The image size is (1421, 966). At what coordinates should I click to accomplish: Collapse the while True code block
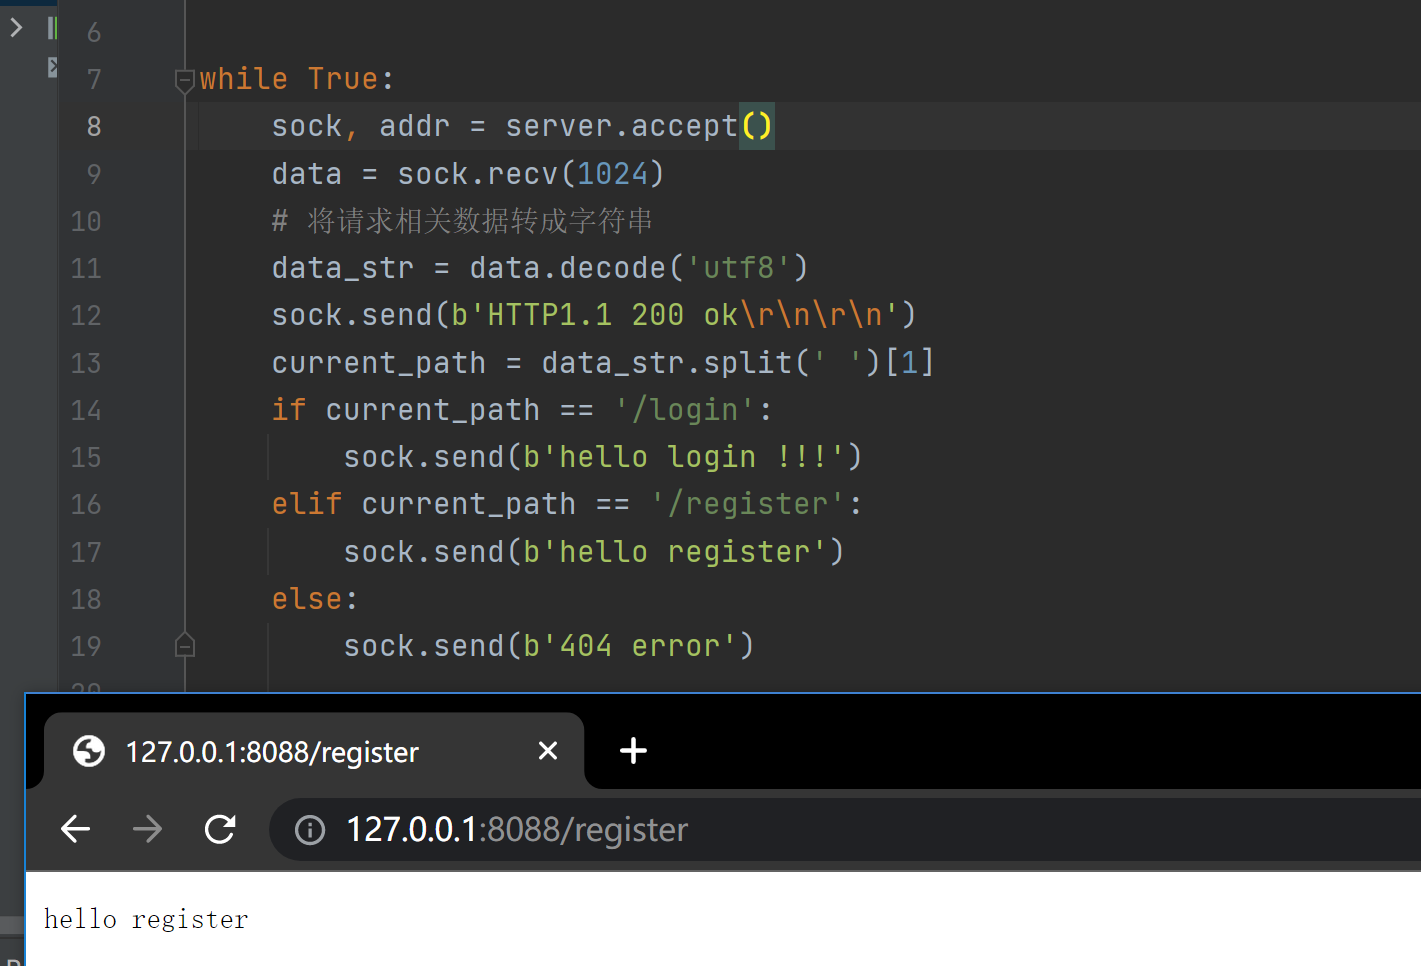(x=185, y=80)
